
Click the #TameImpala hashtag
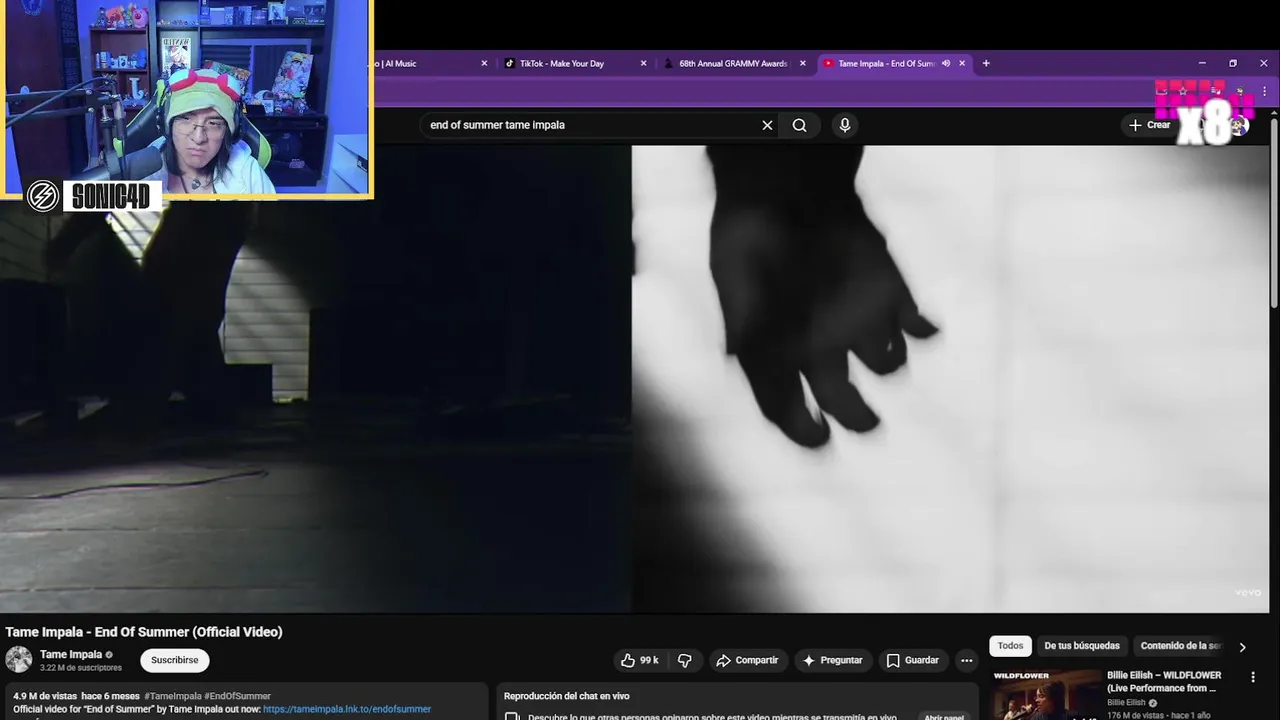172,696
